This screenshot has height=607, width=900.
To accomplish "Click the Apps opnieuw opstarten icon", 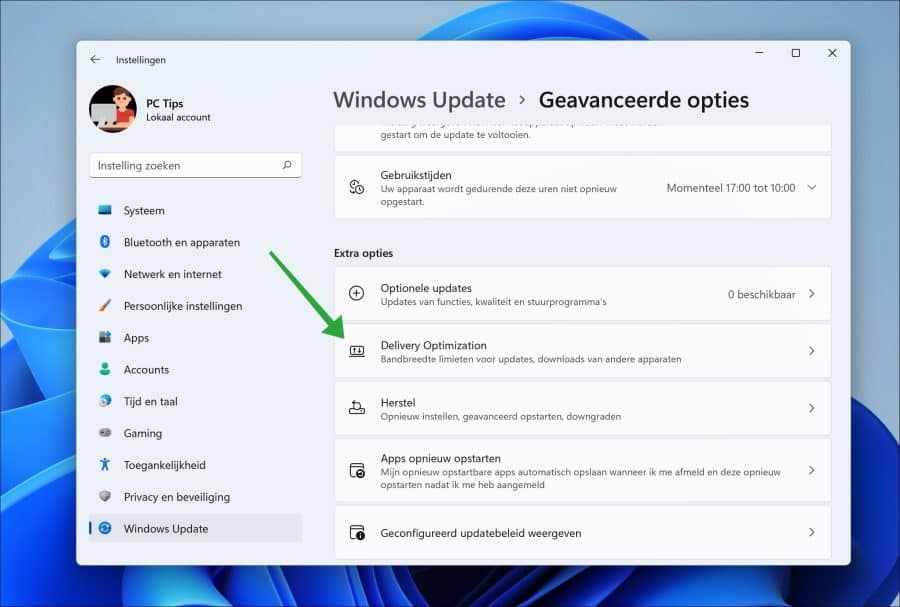I will (357, 470).
